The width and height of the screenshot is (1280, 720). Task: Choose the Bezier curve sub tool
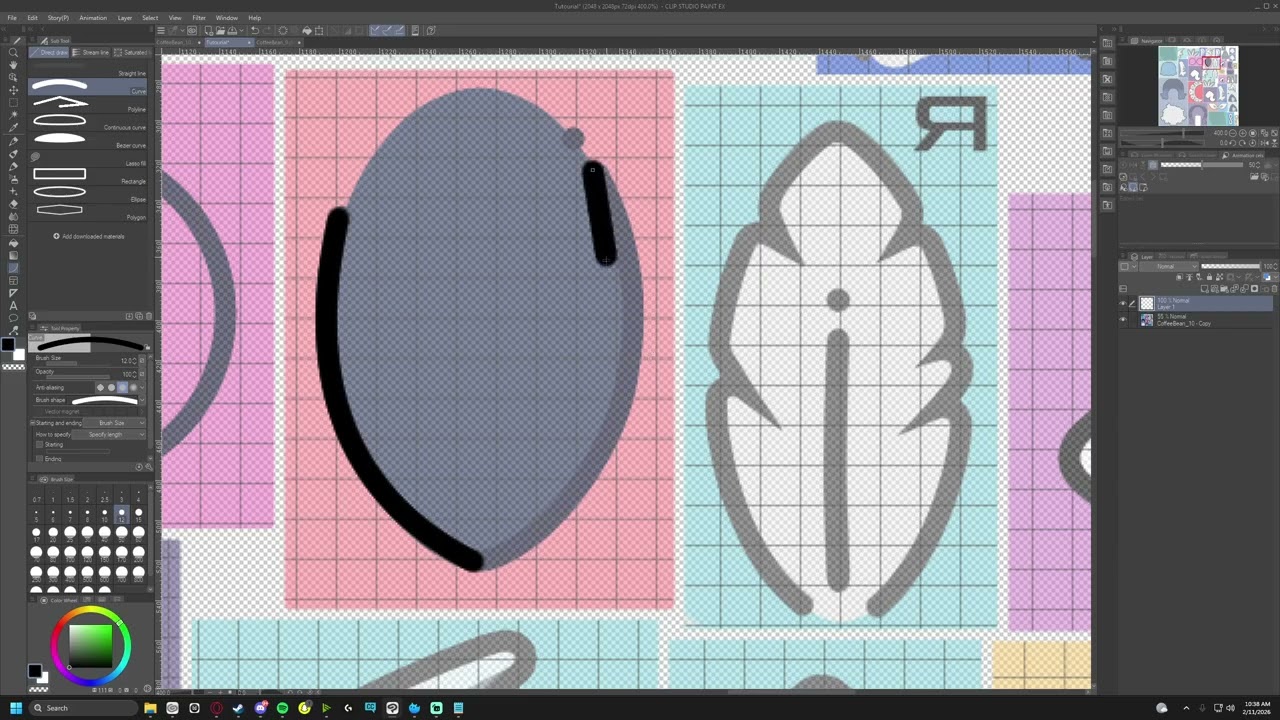click(89, 141)
